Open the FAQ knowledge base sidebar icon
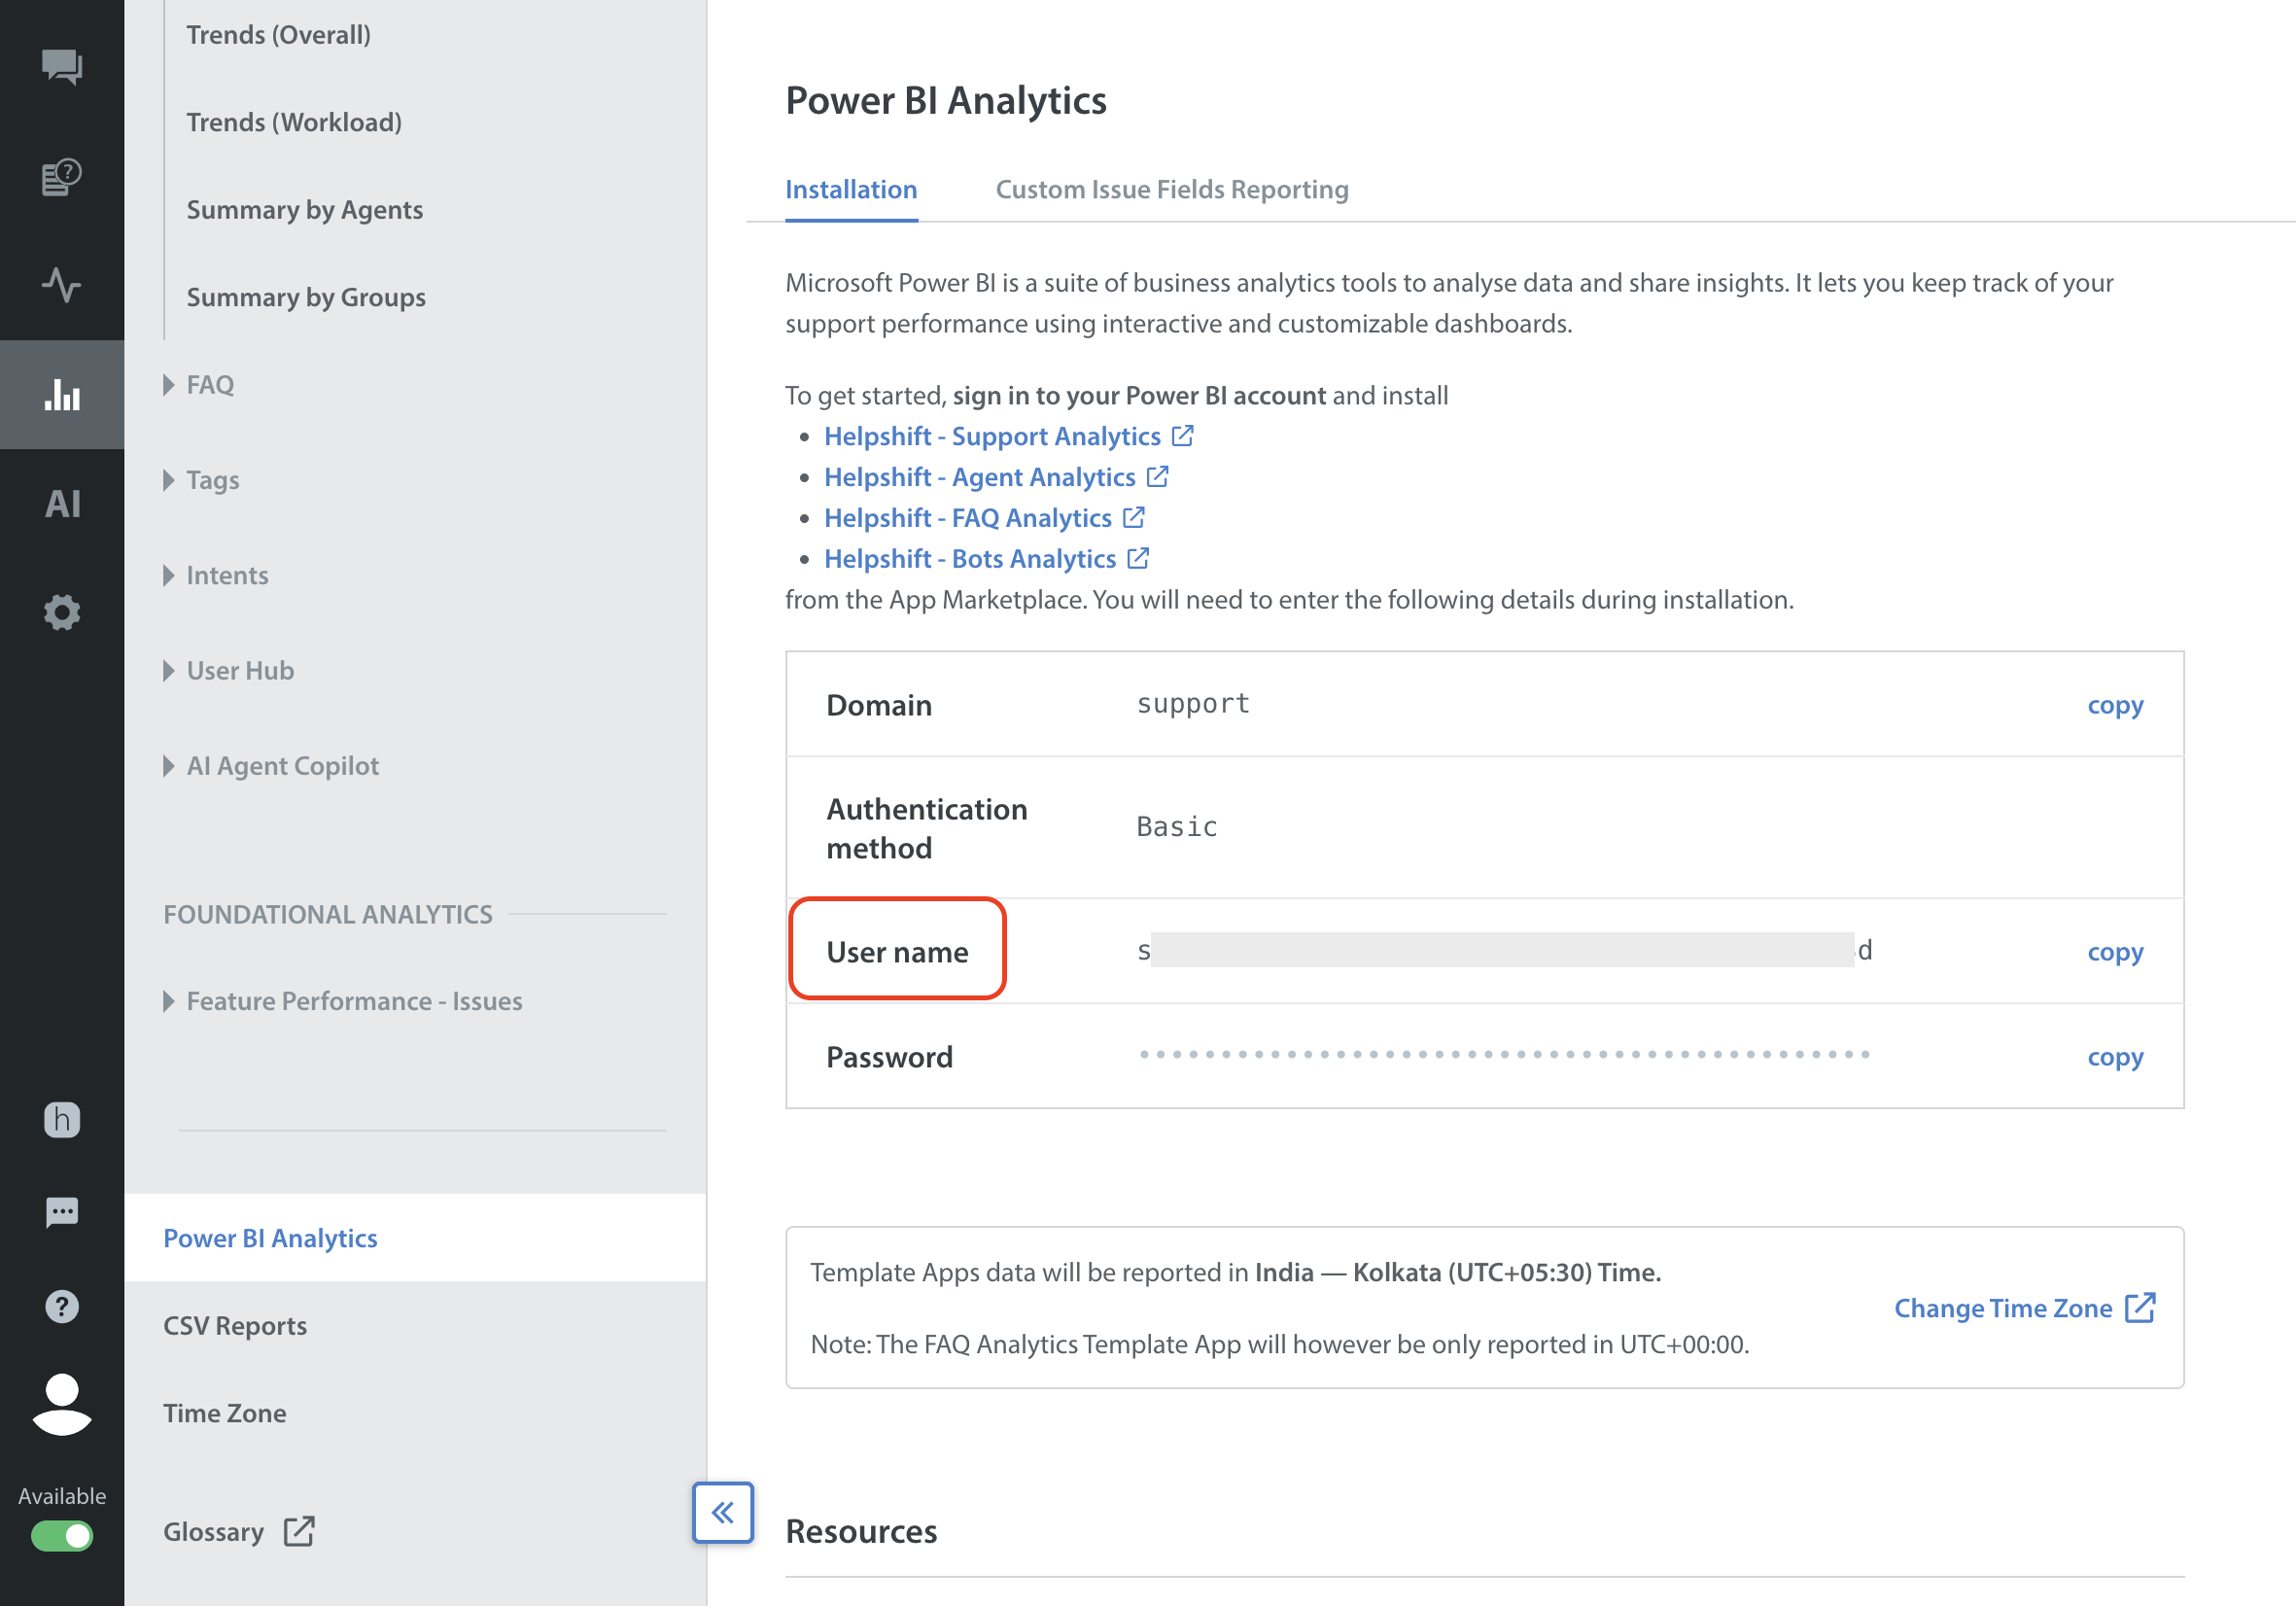2296x1606 pixels. 62,177
